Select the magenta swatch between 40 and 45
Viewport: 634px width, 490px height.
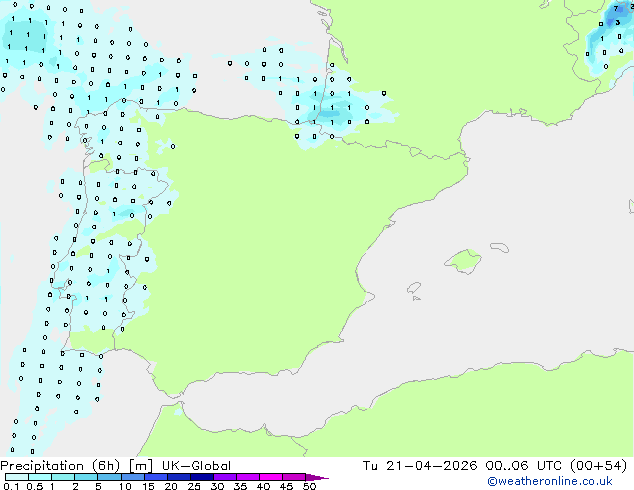tap(271, 477)
